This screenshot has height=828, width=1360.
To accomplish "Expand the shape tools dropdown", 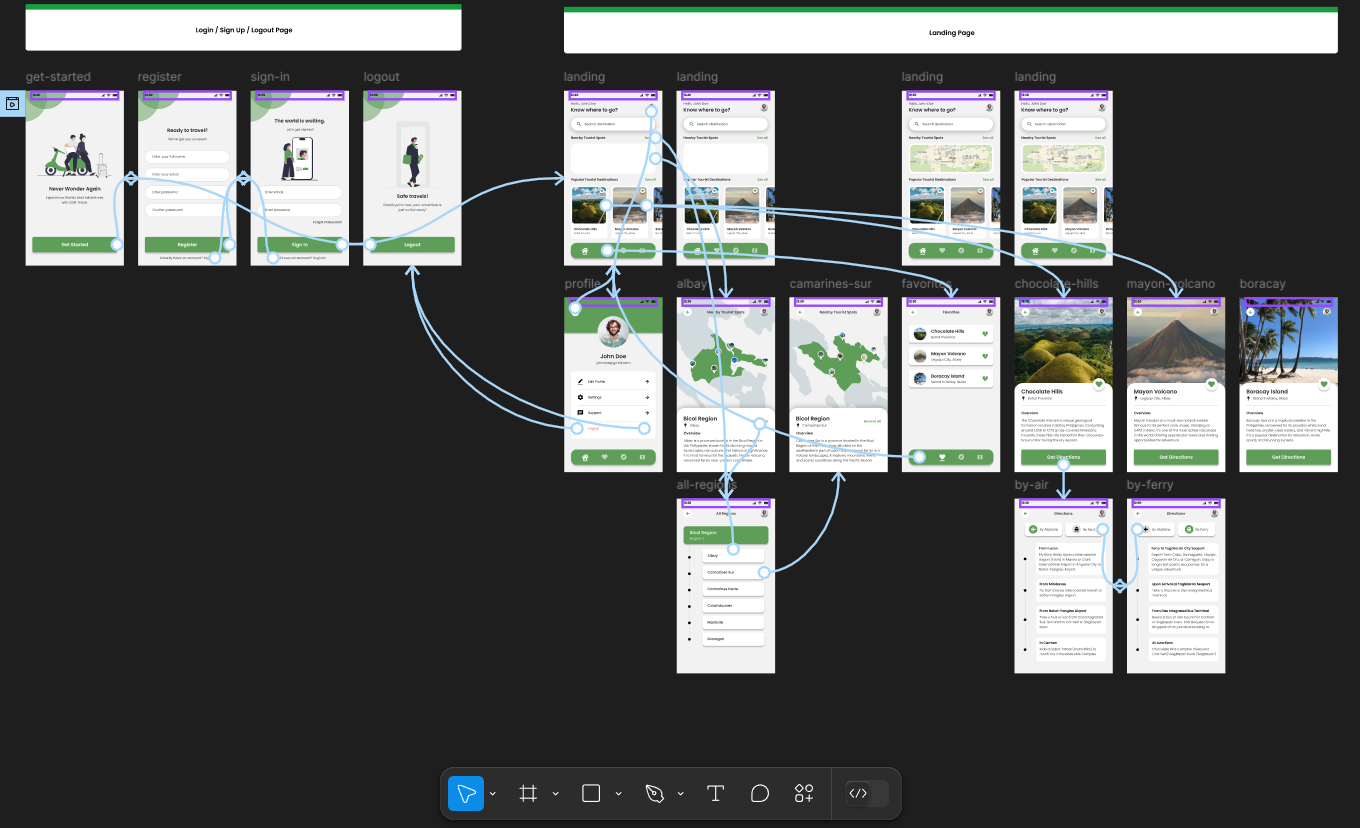I will click(619, 794).
